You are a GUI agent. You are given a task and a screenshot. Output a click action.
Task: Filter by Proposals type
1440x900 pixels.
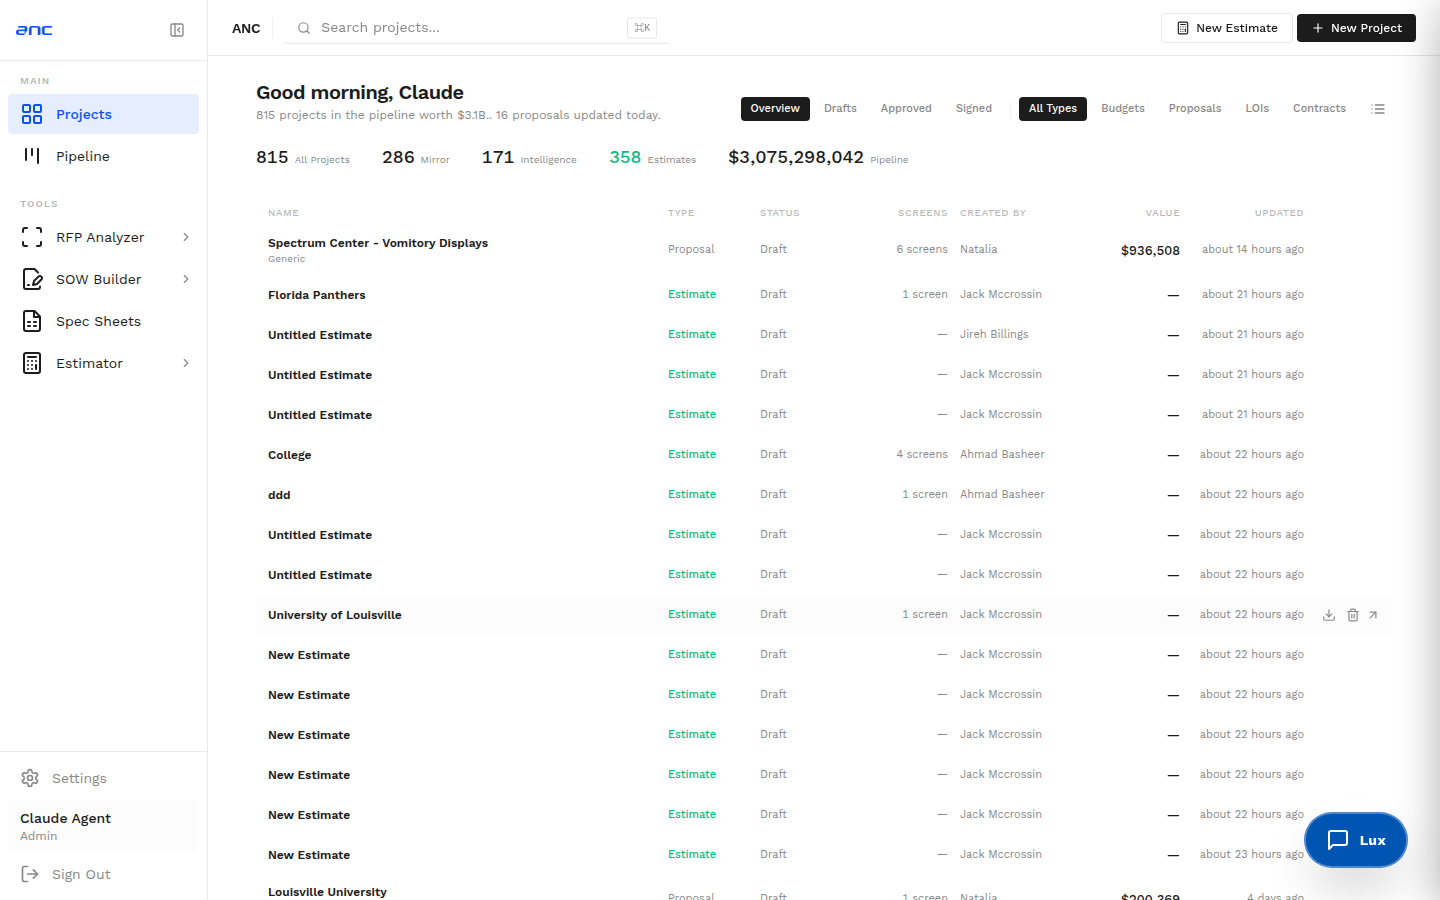1195,109
